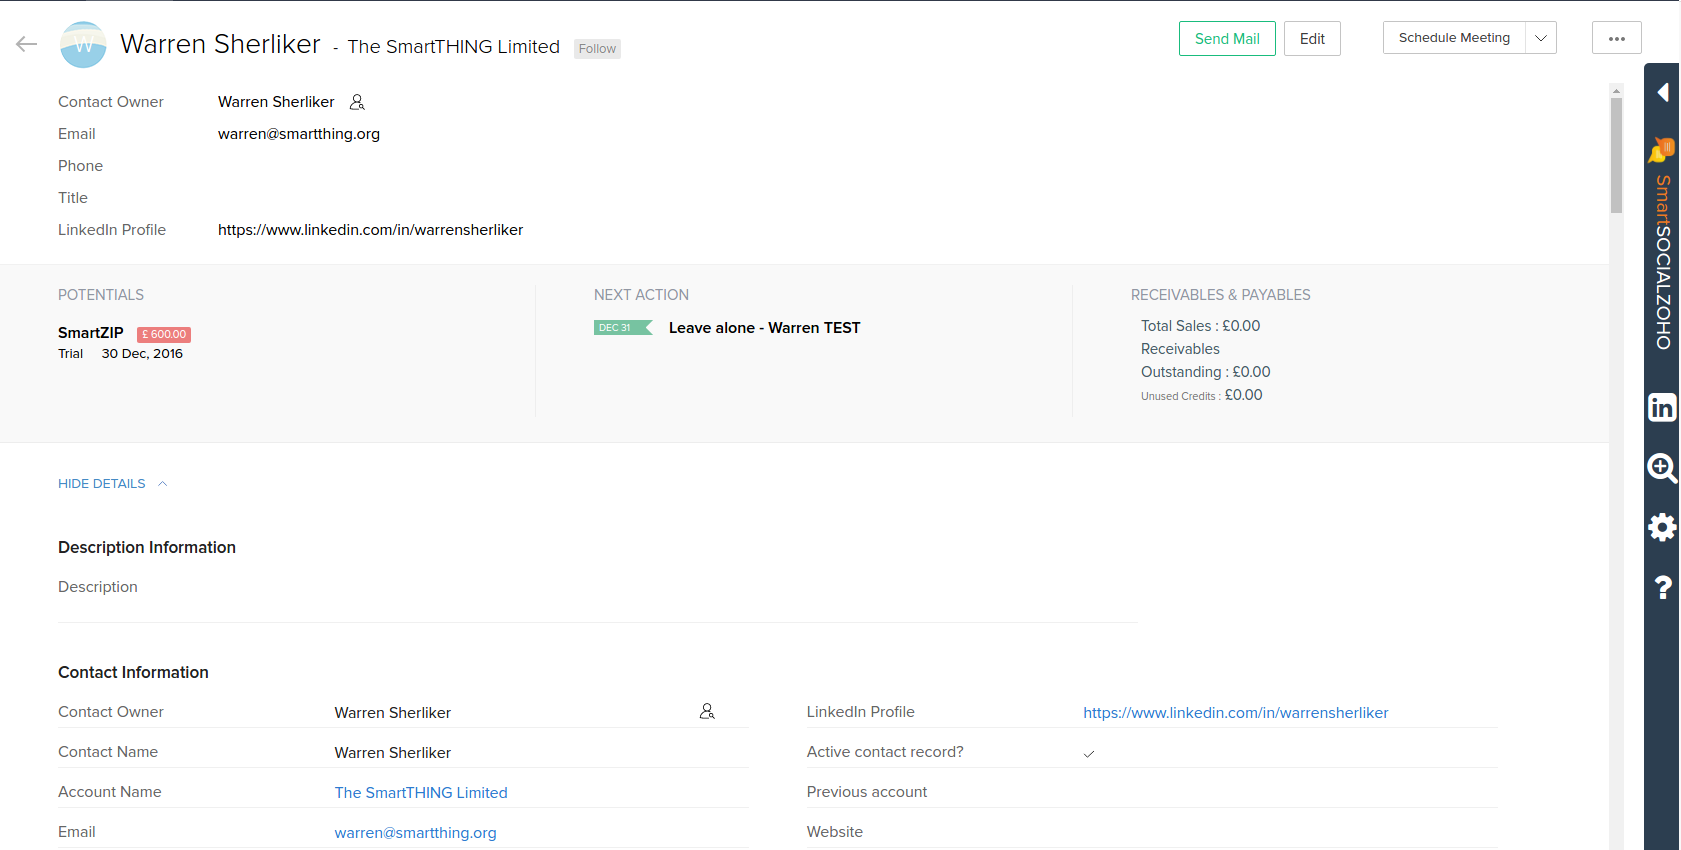Click Schedule Meeting button
Viewport: 1681px width, 850px height.
pos(1454,38)
